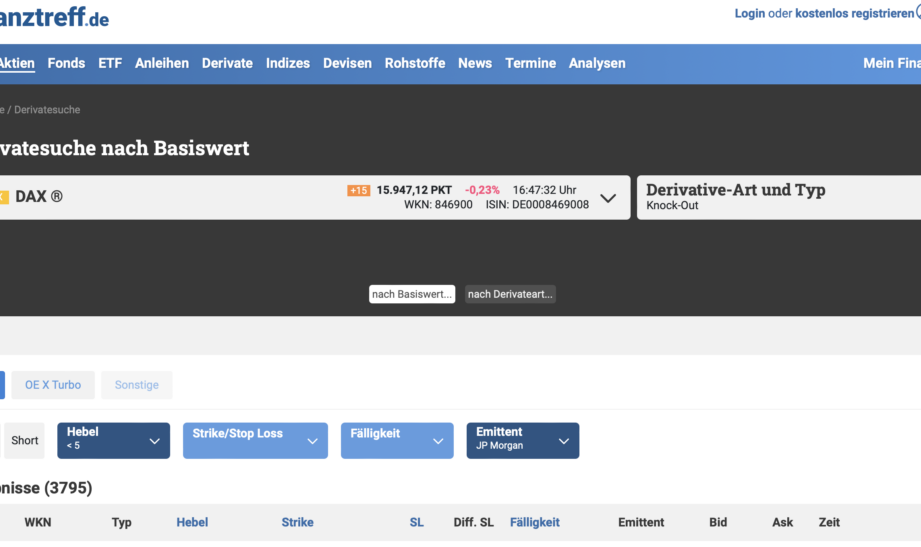921x547 pixels.
Task: Expand the DAX underlying chevron
Action: point(607,198)
